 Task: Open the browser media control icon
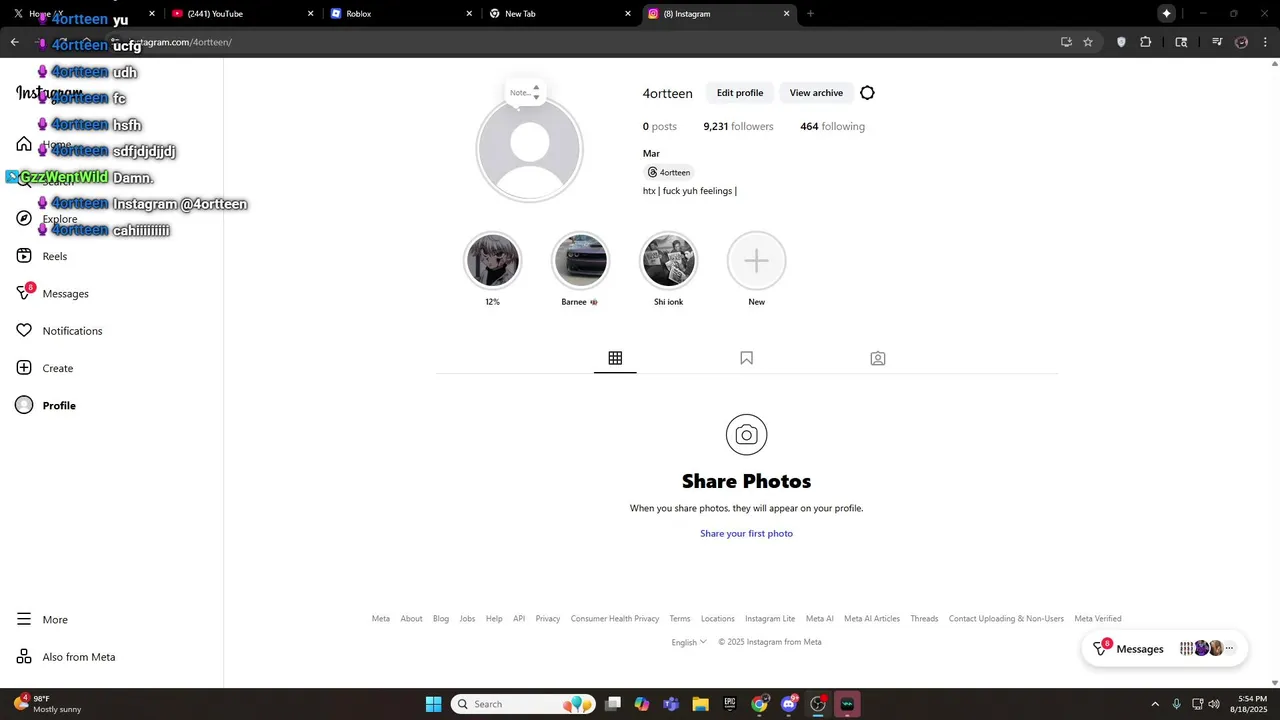tap(1217, 42)
